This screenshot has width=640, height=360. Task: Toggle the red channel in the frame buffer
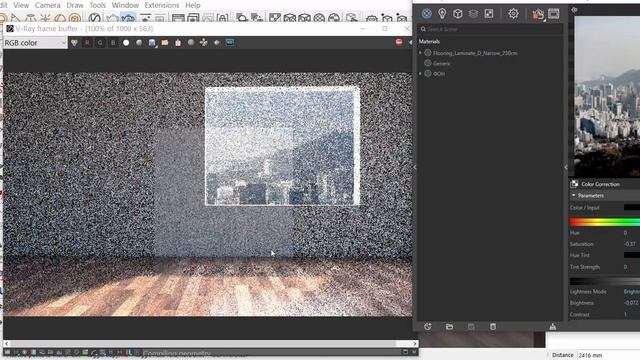(87, 42)
